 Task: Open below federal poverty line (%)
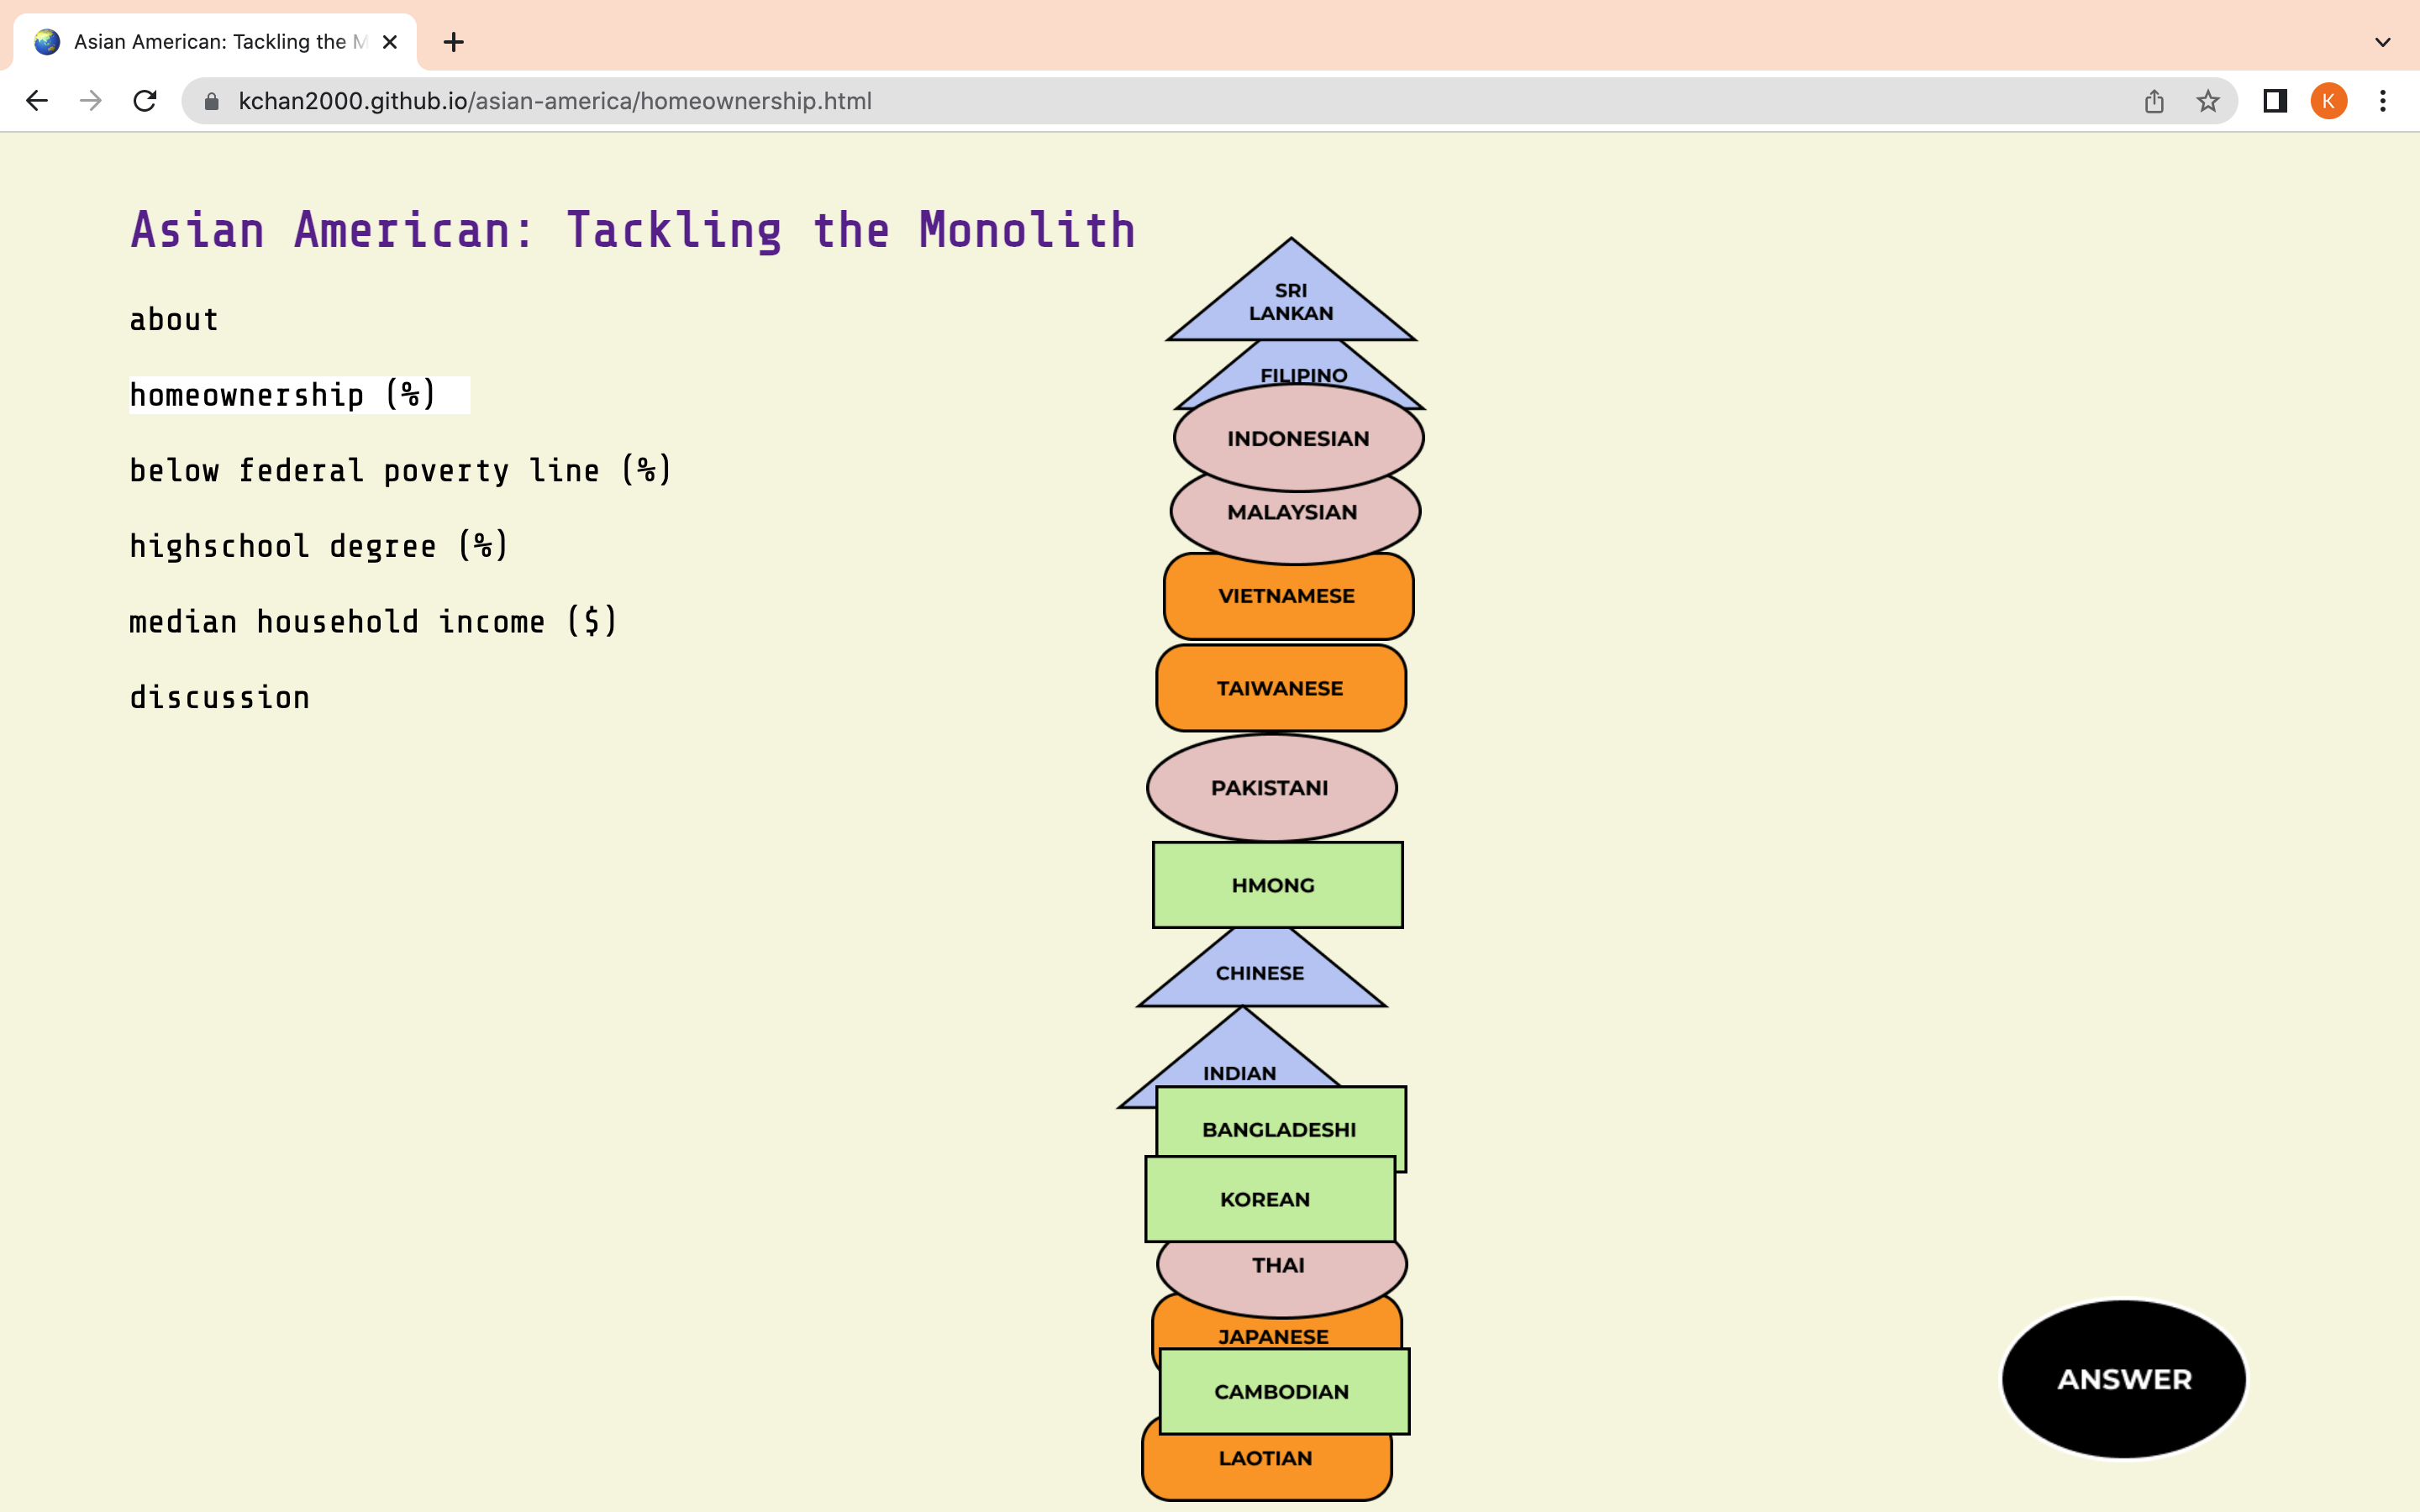tap(400, 470)
